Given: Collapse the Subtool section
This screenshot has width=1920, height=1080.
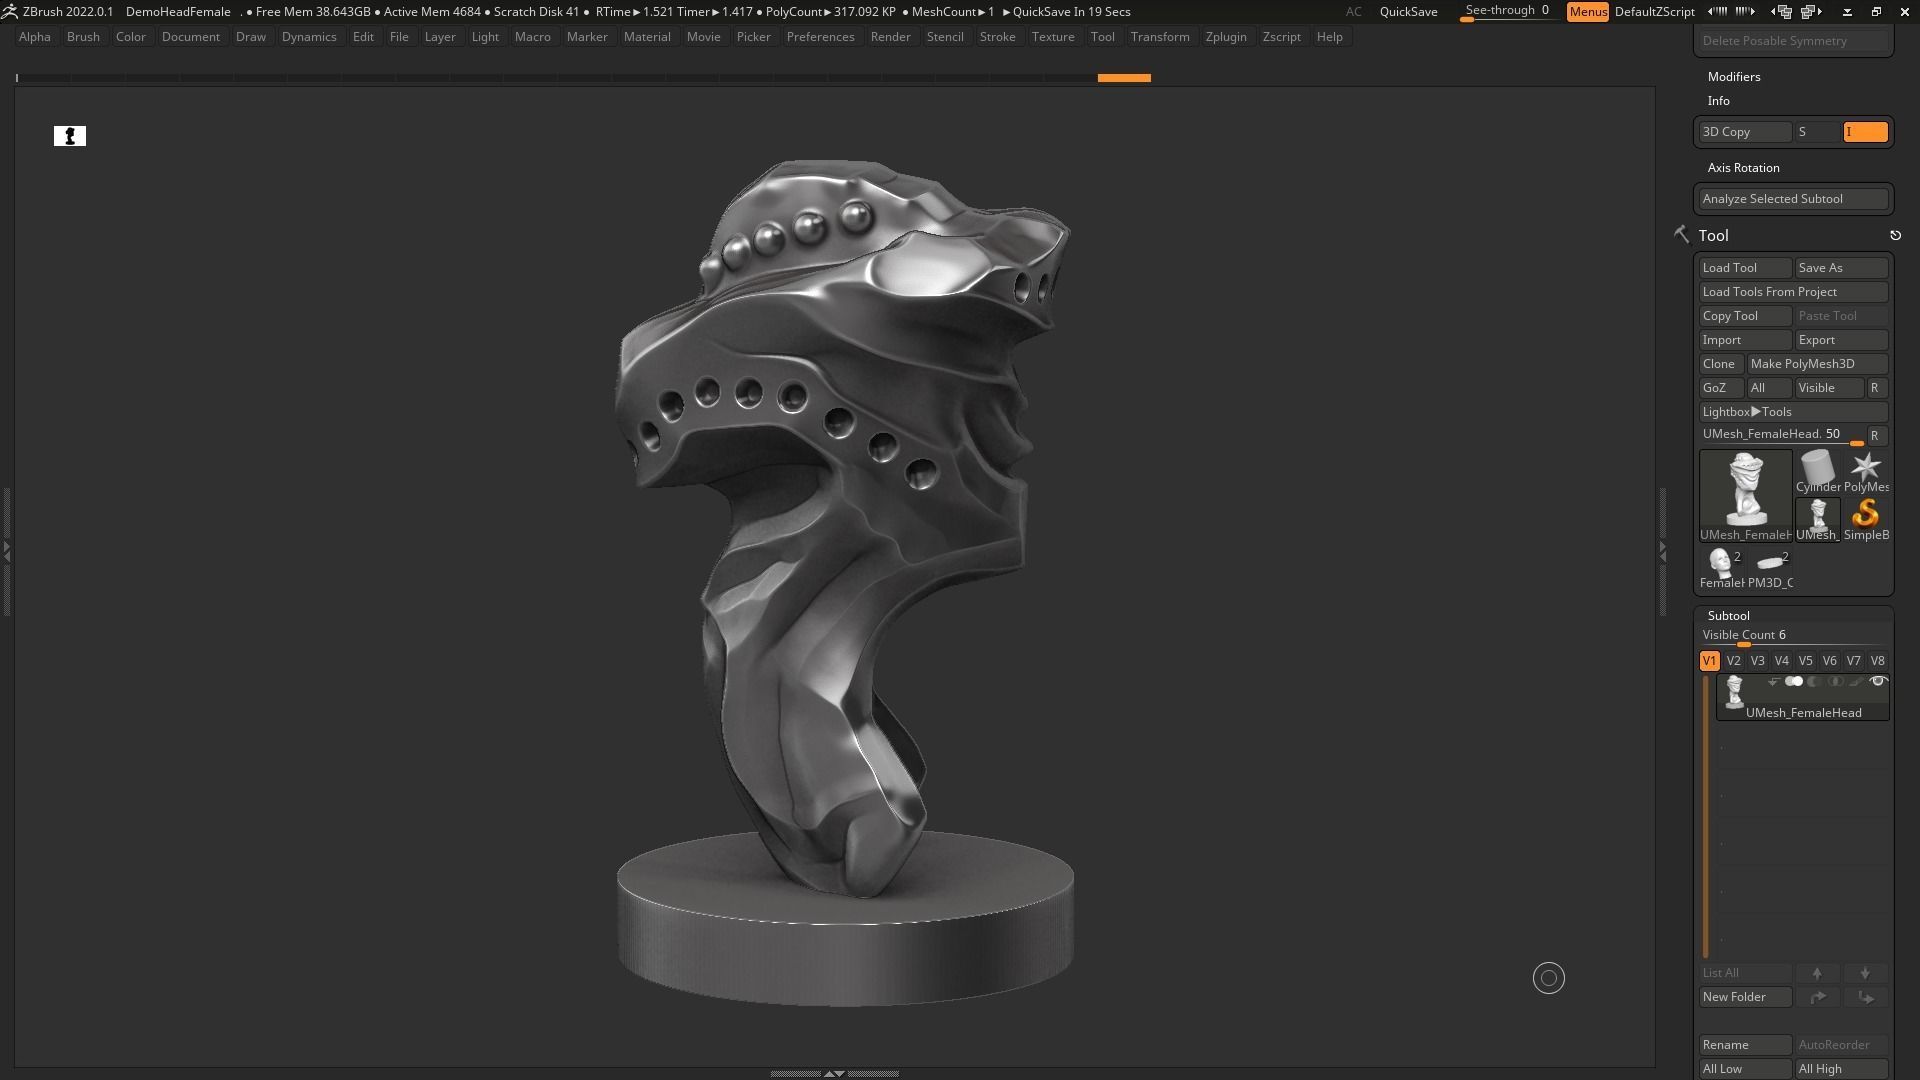Looking at the screenshot, I should click(1728, 616).
